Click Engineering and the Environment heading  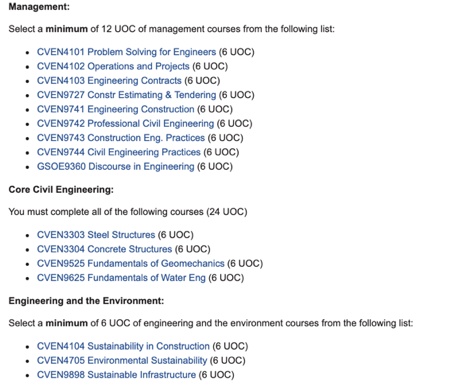86,301
